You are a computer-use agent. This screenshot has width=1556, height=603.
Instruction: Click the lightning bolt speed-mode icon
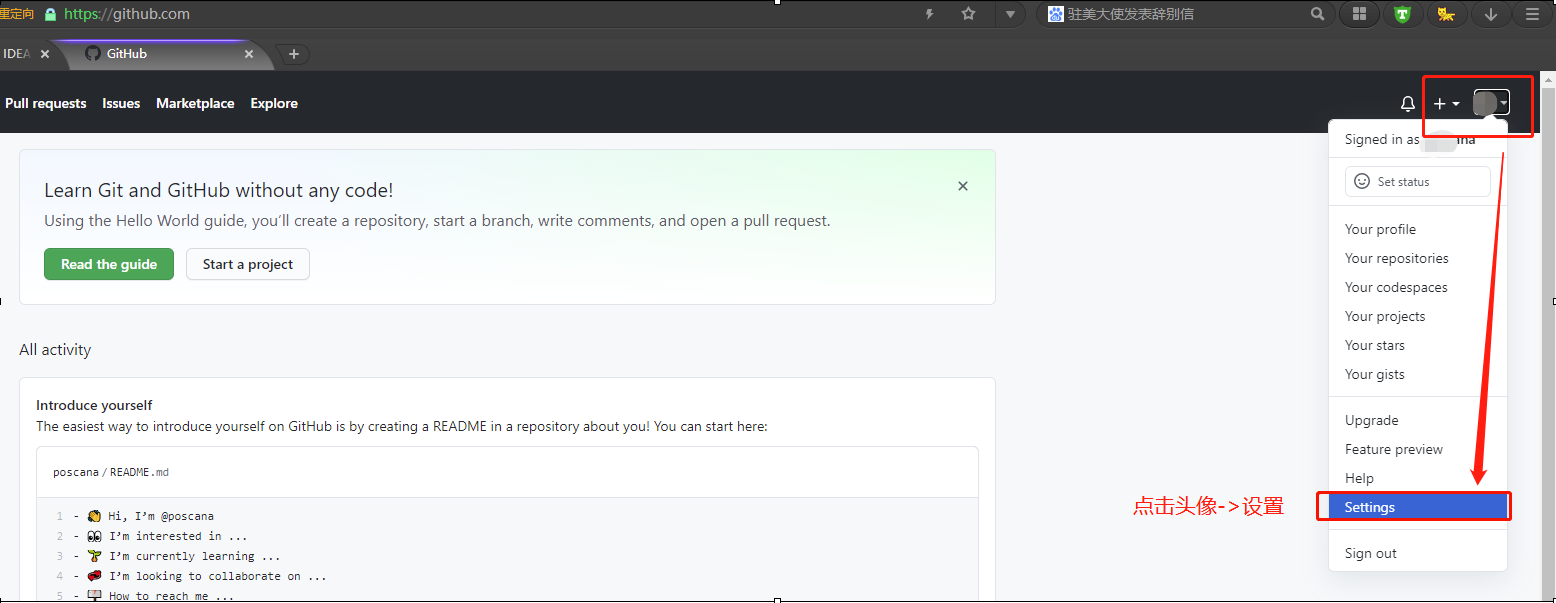pyautogui.click(x=929, y=14)
